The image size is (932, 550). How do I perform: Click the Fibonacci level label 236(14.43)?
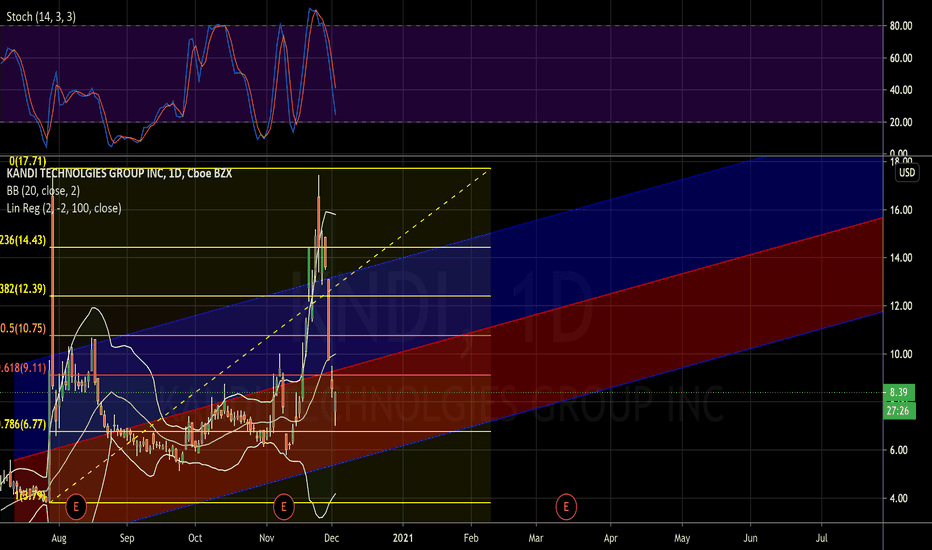(23, 240)
